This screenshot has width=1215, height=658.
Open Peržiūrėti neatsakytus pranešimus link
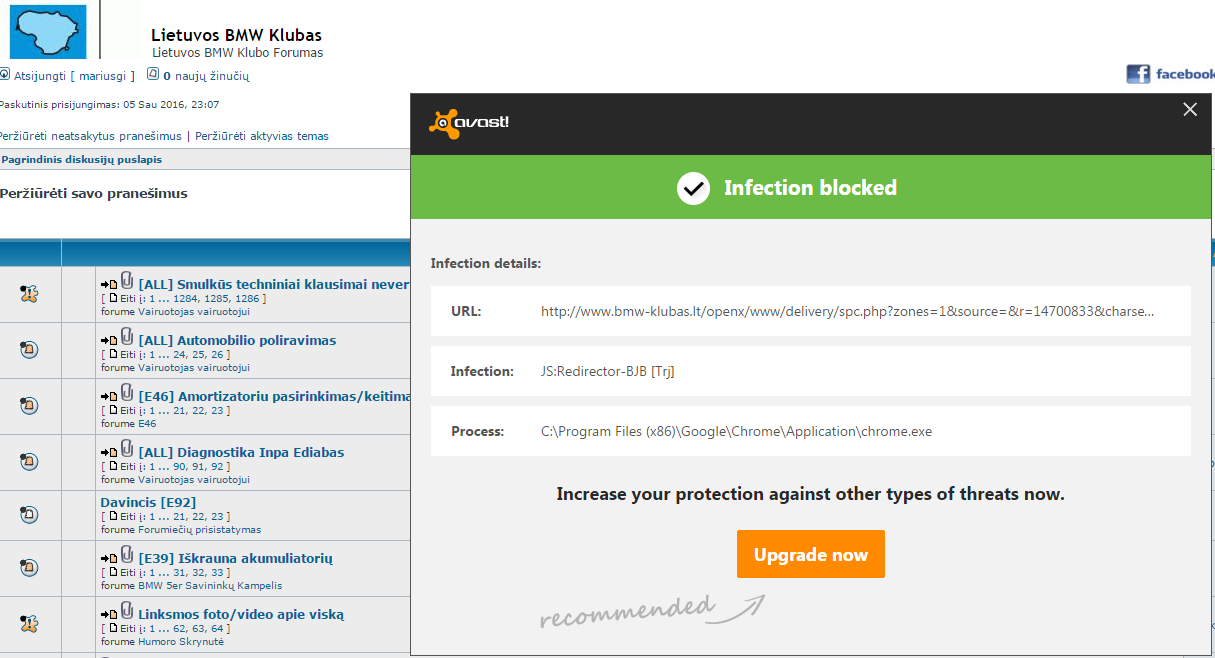(x=90, y=136)
